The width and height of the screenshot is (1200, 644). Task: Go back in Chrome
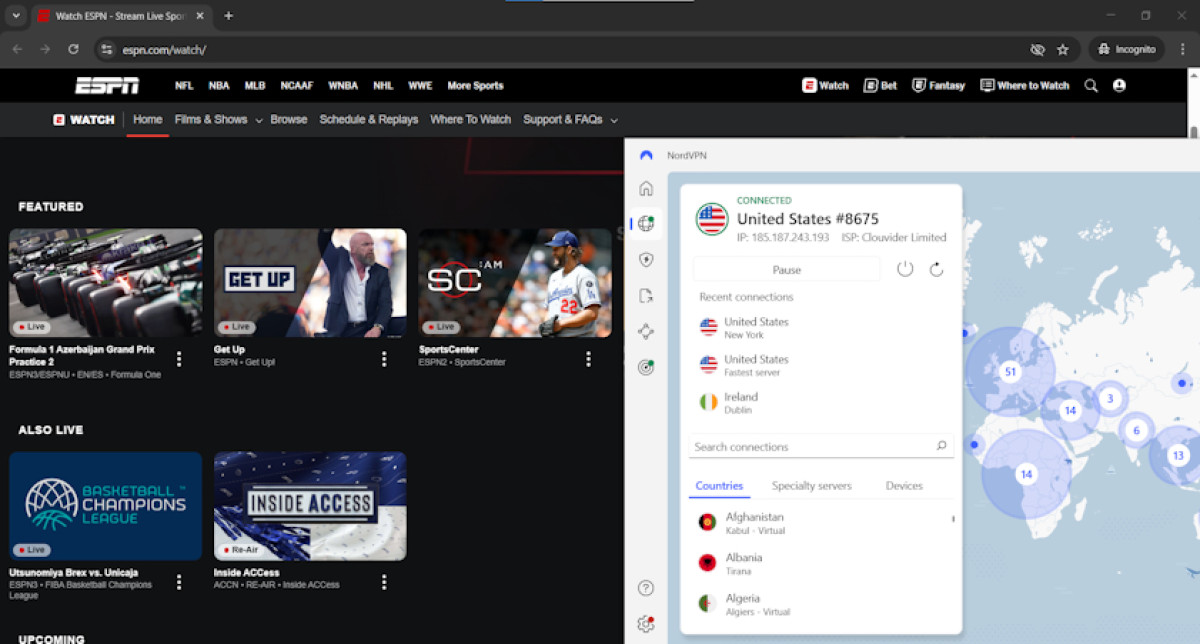pos(17,49)
